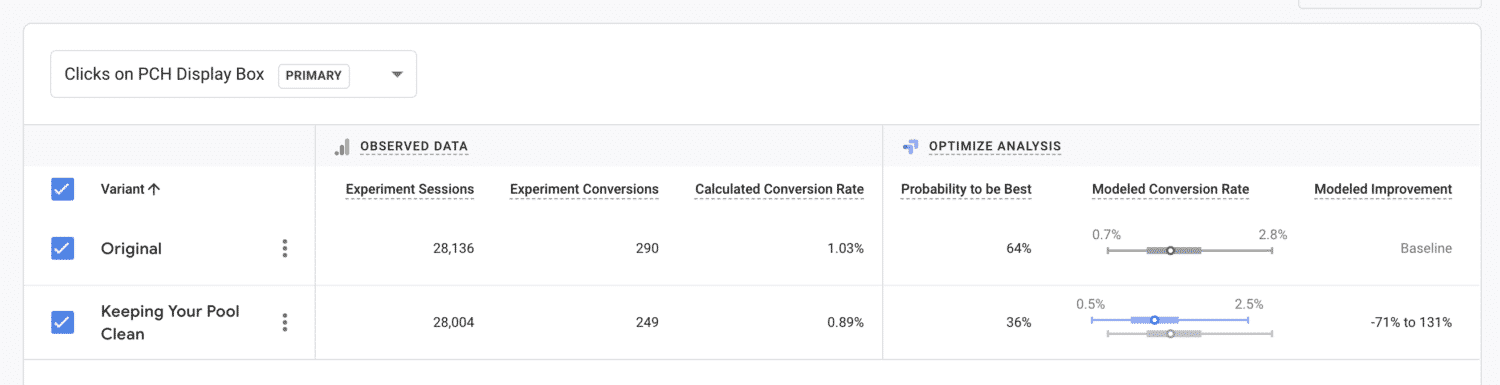Click the PRIMARY badge
The height and width of the screenshot is (385, 1500).
(314, 75)
